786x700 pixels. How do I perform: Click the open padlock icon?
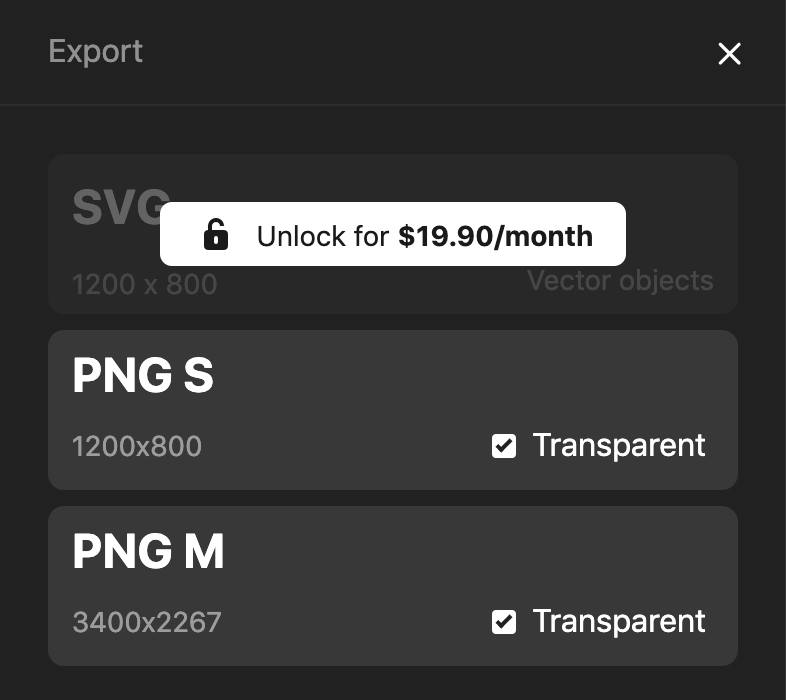point(216,234)
